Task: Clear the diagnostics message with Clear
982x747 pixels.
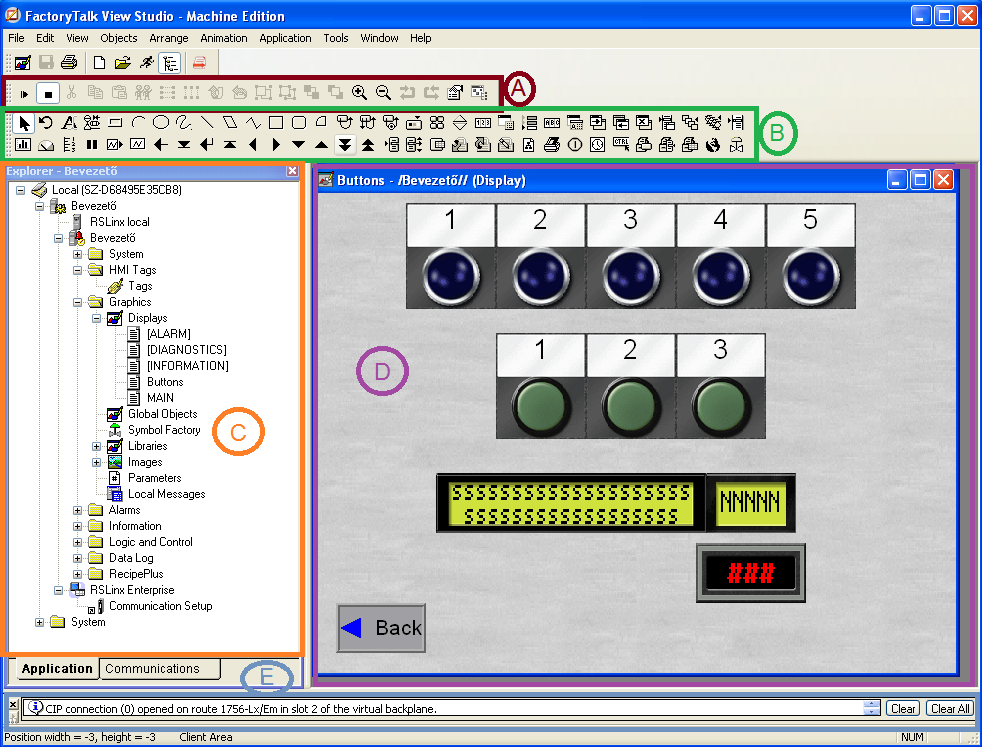Action: [x=902, y=708]
